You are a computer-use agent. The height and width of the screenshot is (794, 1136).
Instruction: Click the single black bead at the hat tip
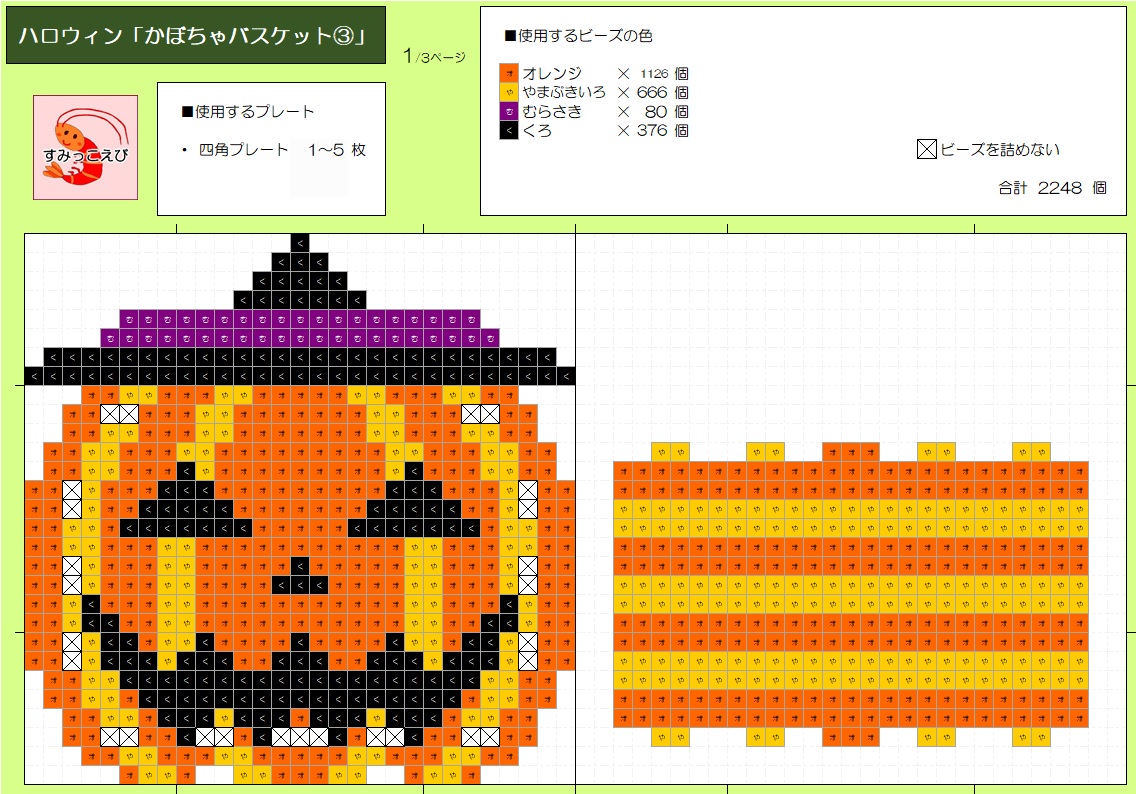[300, 242]
